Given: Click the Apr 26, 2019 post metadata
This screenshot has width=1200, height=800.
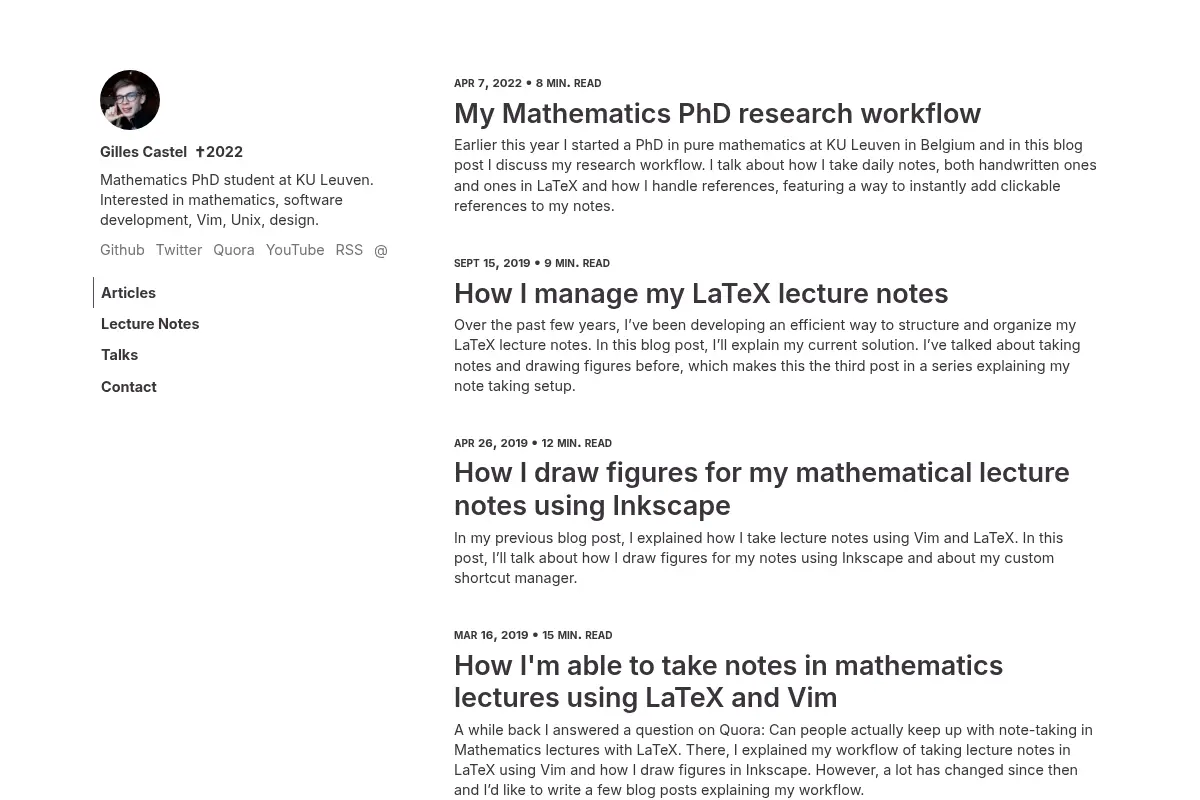Looking at the screenshot, I should pos(533,443).
